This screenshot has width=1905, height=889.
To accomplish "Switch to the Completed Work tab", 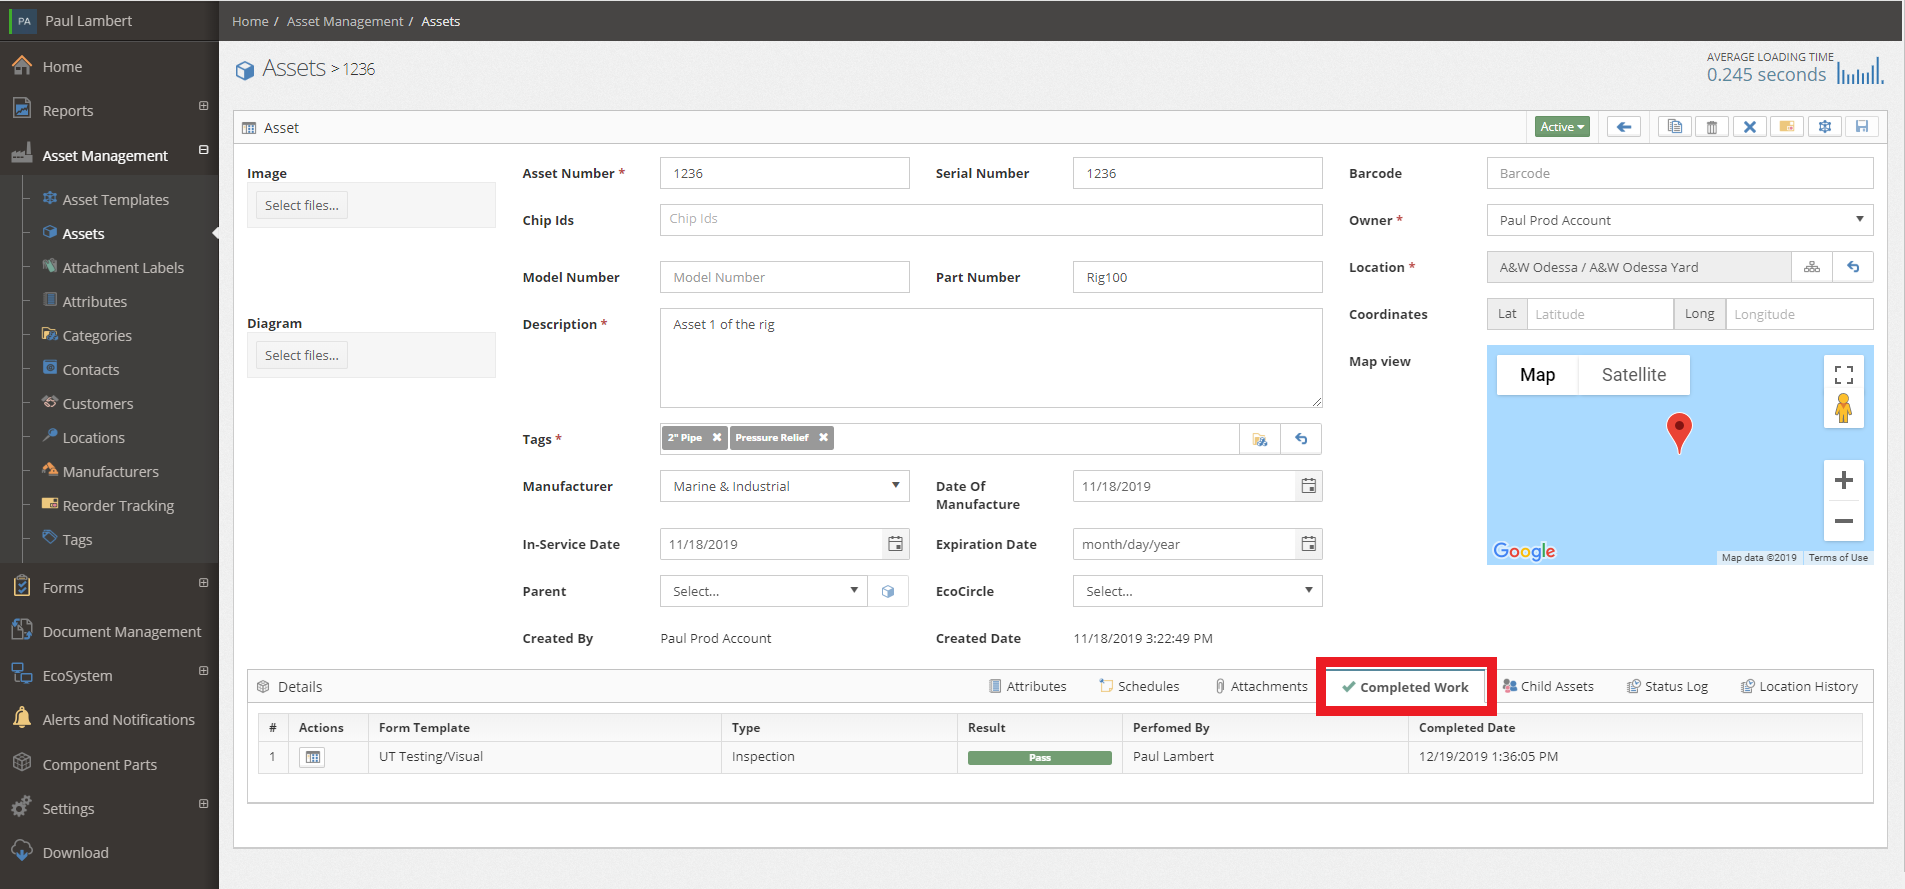I will point(1406,687).
